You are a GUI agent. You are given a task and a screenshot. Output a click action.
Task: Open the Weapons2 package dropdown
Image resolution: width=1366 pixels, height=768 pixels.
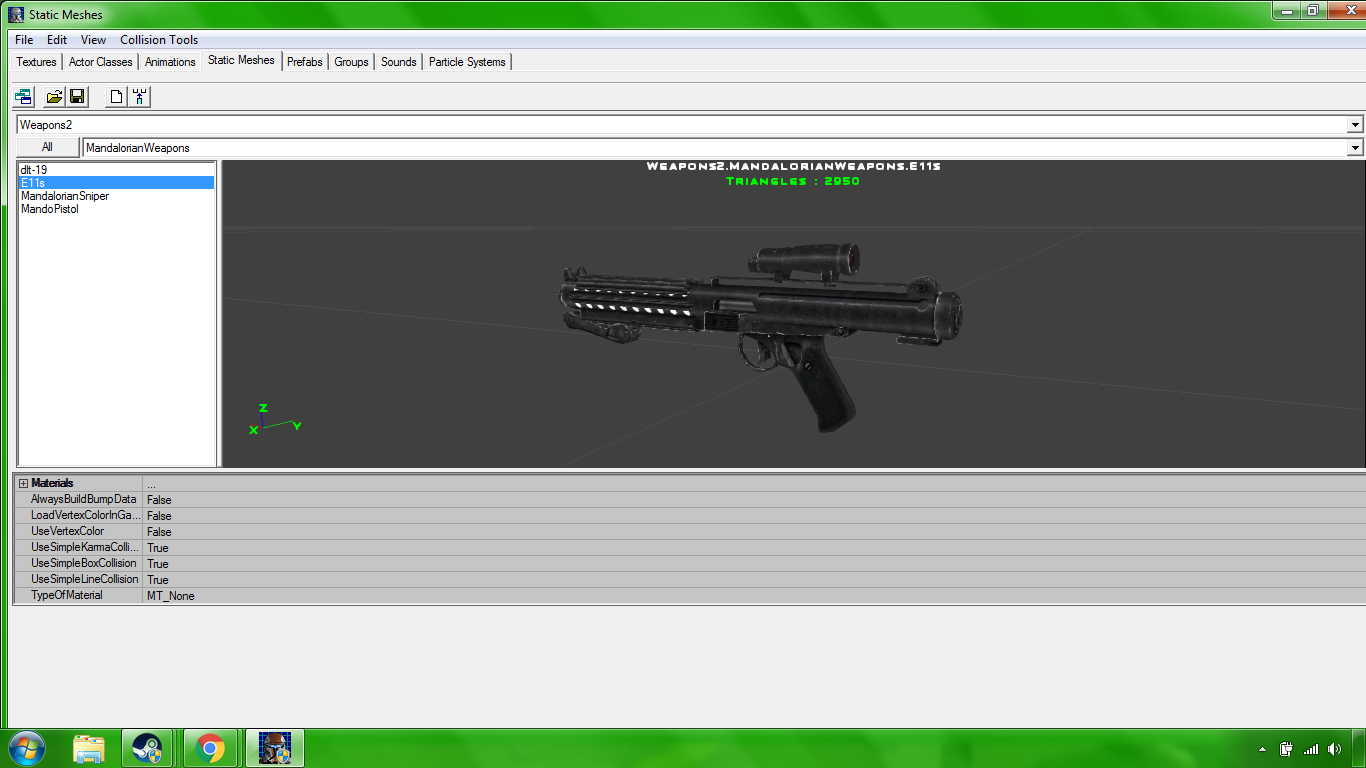pos(1355,125)
